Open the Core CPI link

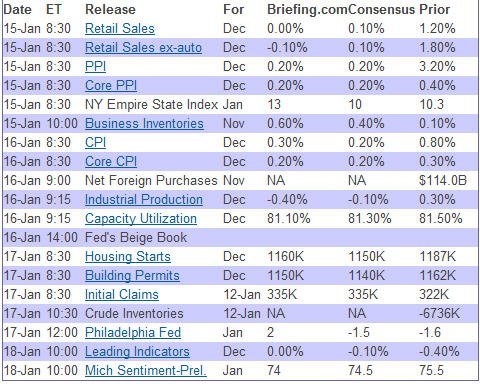(111, 162)
